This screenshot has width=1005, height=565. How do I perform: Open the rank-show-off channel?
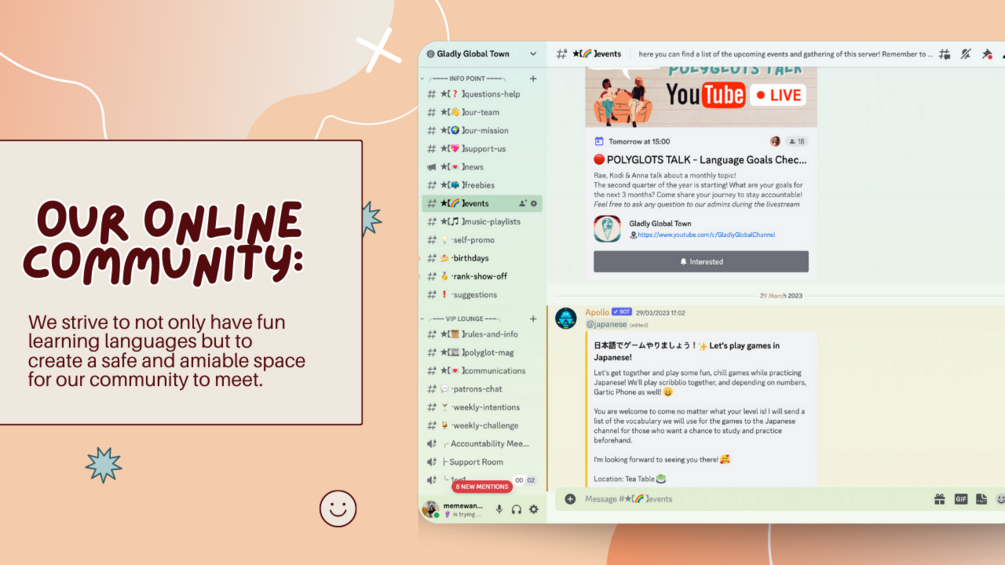(x=482, y=277)
